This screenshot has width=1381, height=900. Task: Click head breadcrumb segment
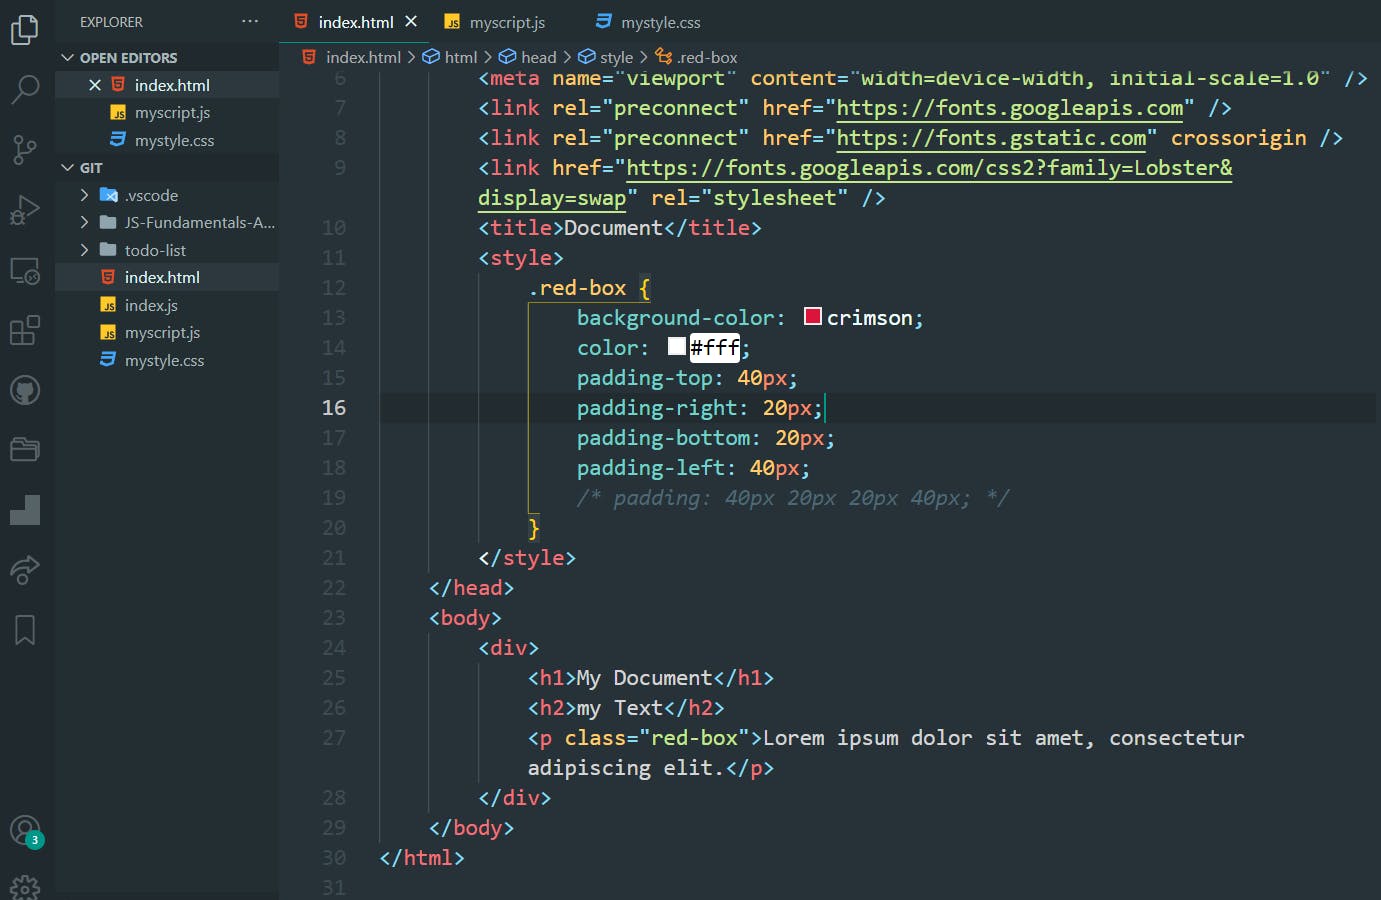point(527,57)
